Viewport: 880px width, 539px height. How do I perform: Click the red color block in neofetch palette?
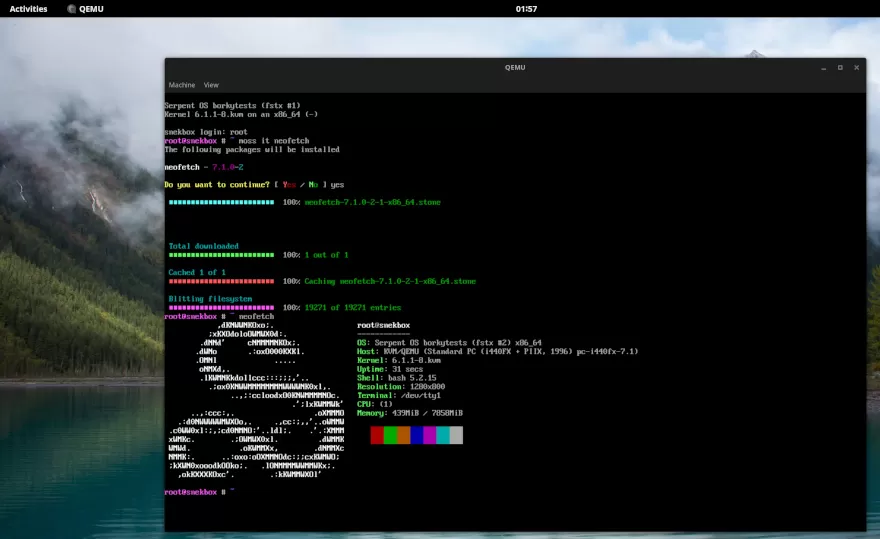point(377,435)
